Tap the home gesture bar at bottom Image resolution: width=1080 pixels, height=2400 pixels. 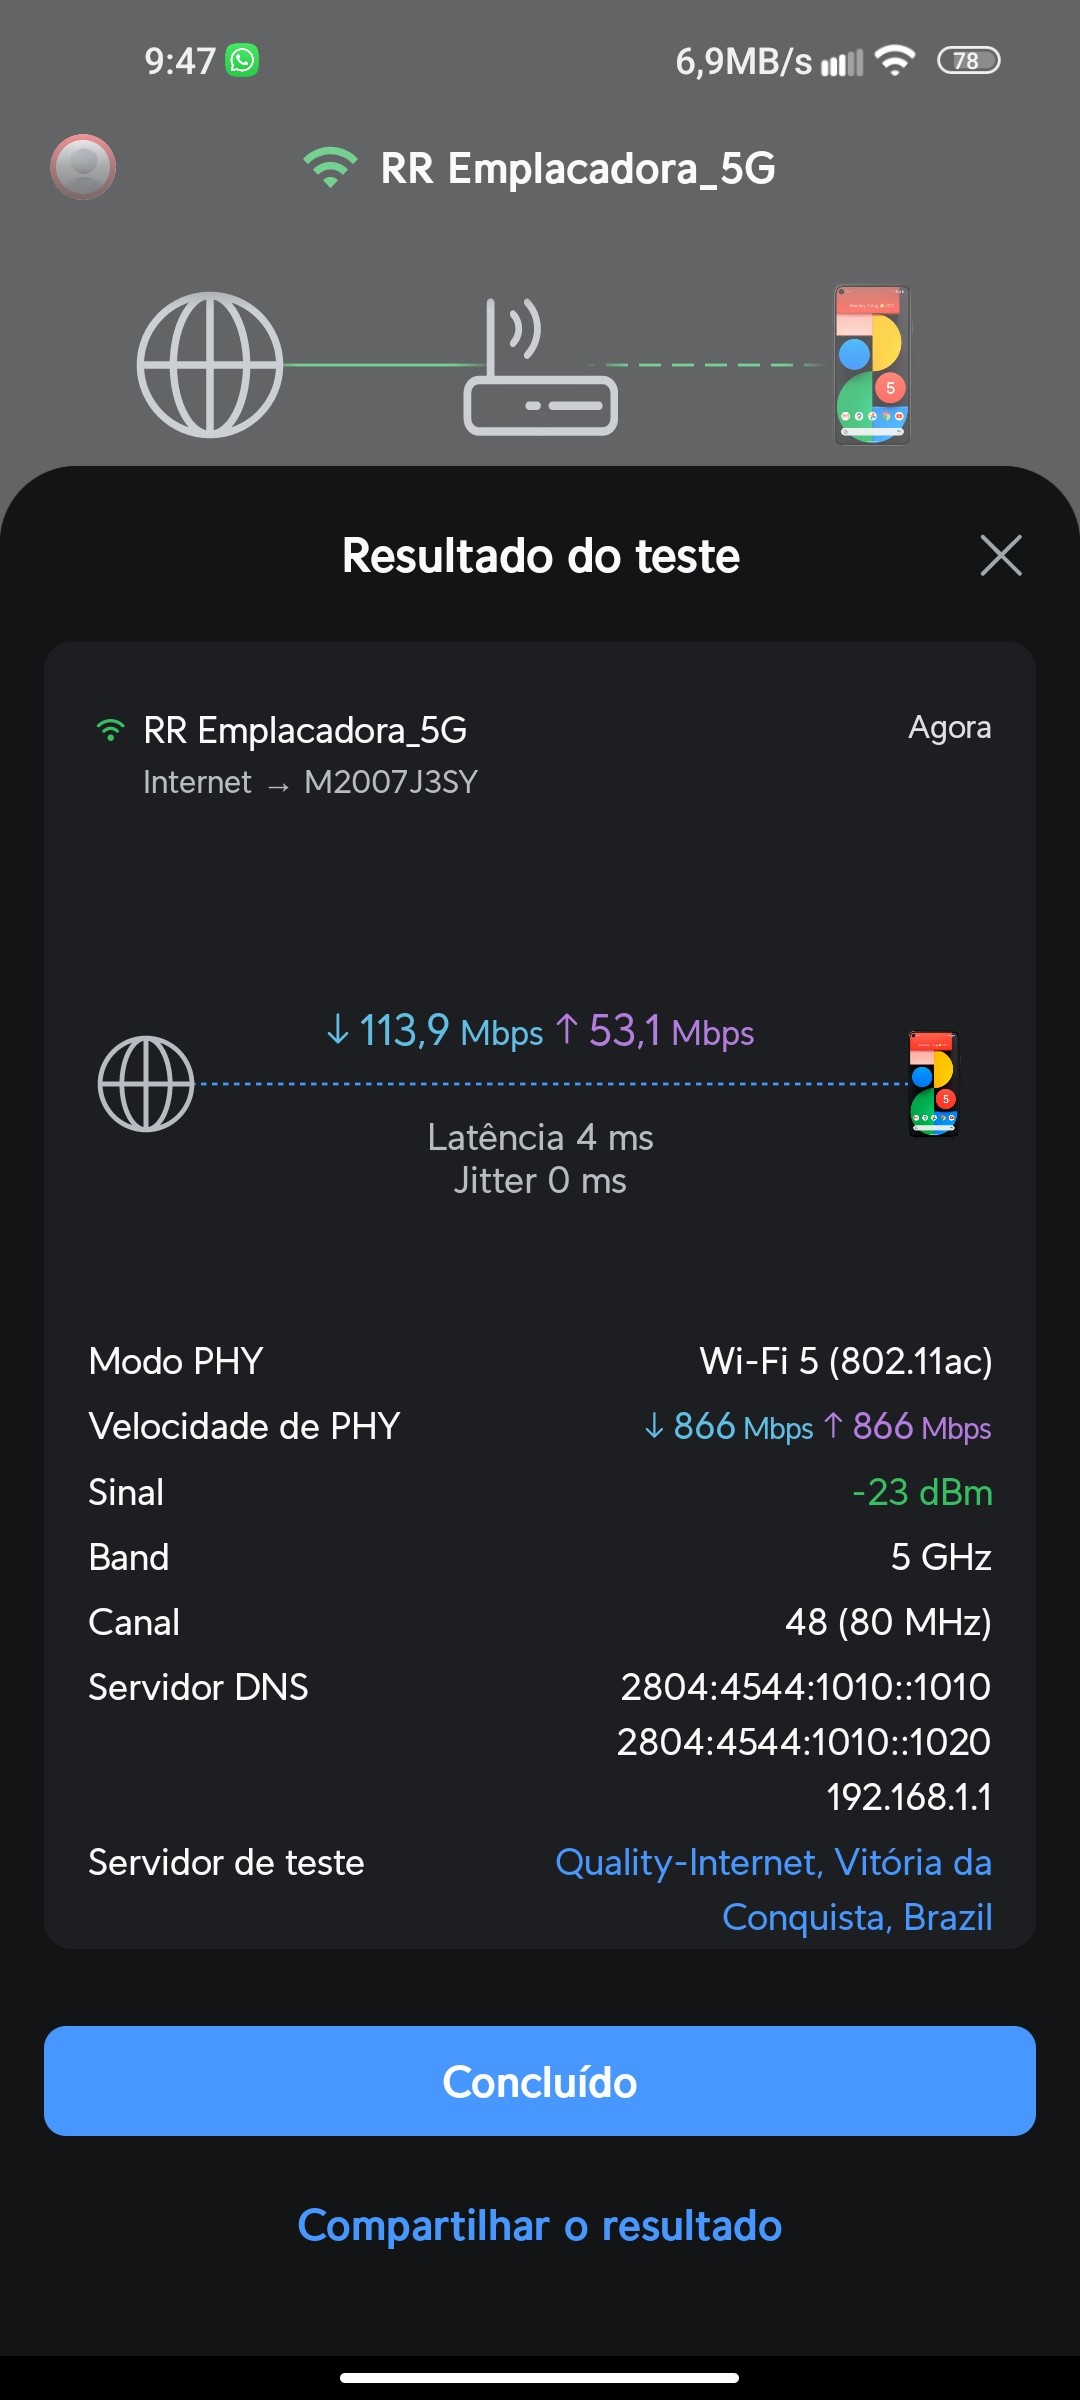[x=540, y=2377]
